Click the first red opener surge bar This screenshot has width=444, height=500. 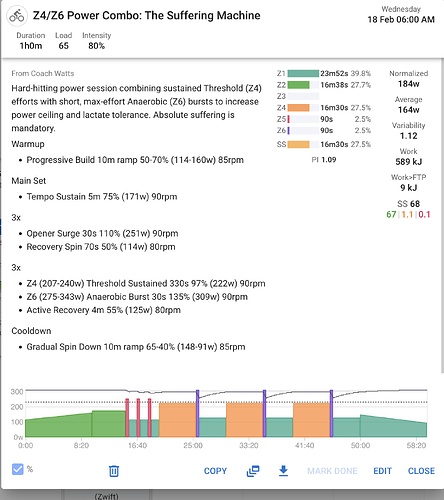click(x=127, y=418)
